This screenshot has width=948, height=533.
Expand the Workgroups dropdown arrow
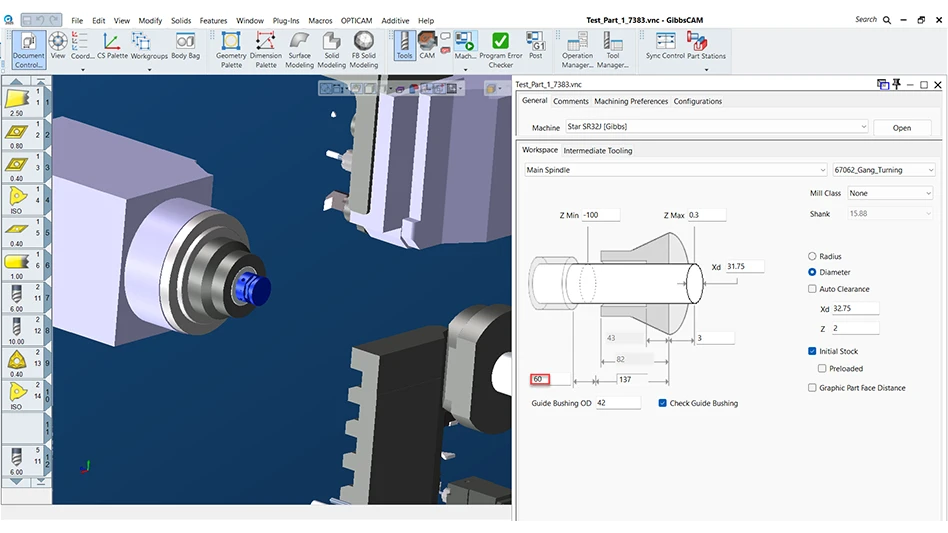[x=149, y=69]
